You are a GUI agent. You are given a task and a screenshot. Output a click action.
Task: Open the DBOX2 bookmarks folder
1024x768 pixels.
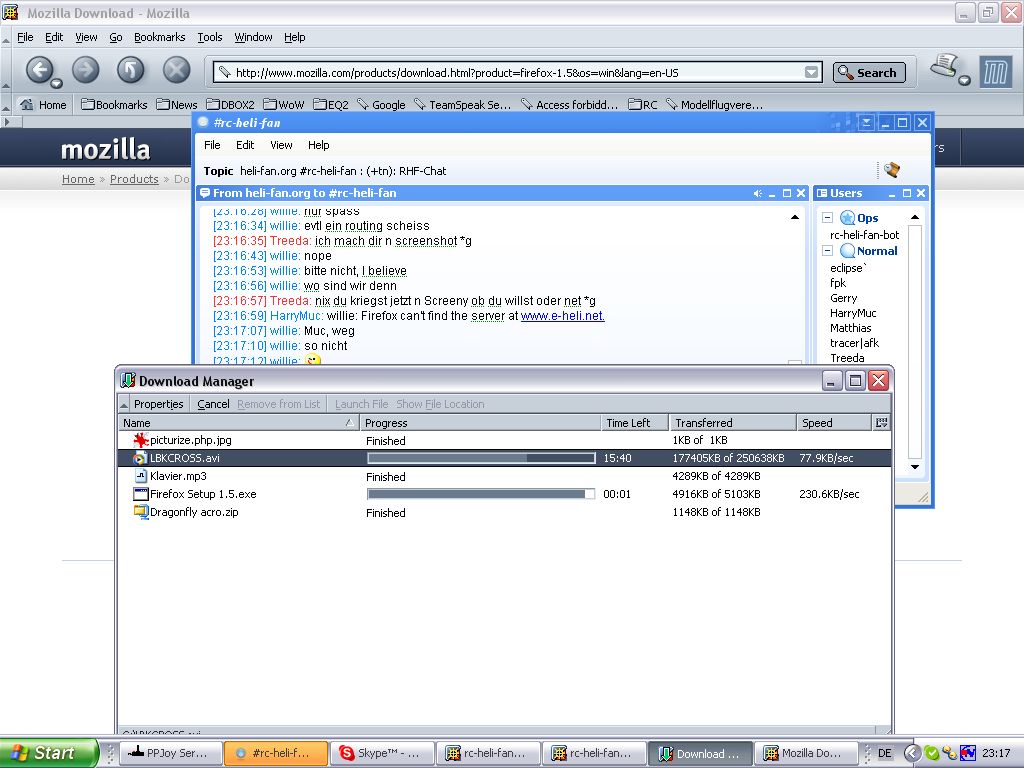click(x=230, y=104)
